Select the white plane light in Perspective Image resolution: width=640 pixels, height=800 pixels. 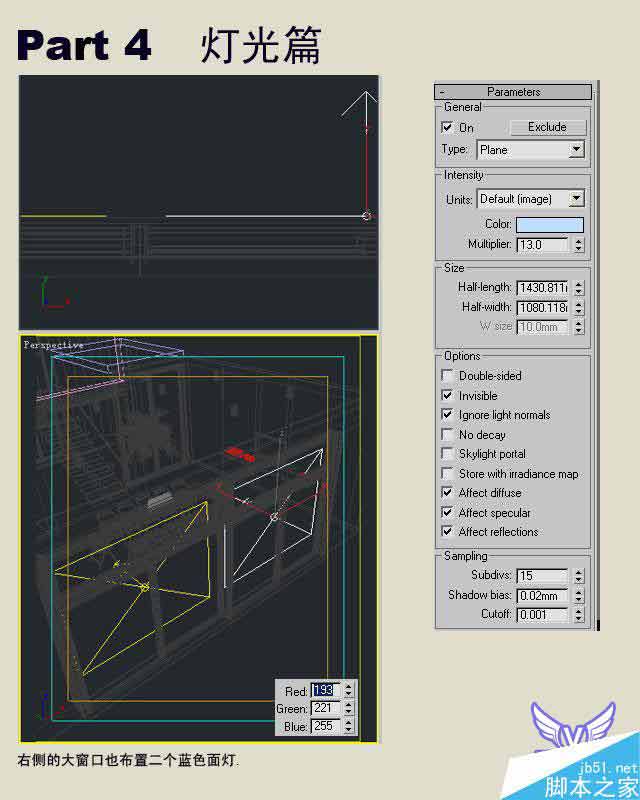[x=274, y=517]
